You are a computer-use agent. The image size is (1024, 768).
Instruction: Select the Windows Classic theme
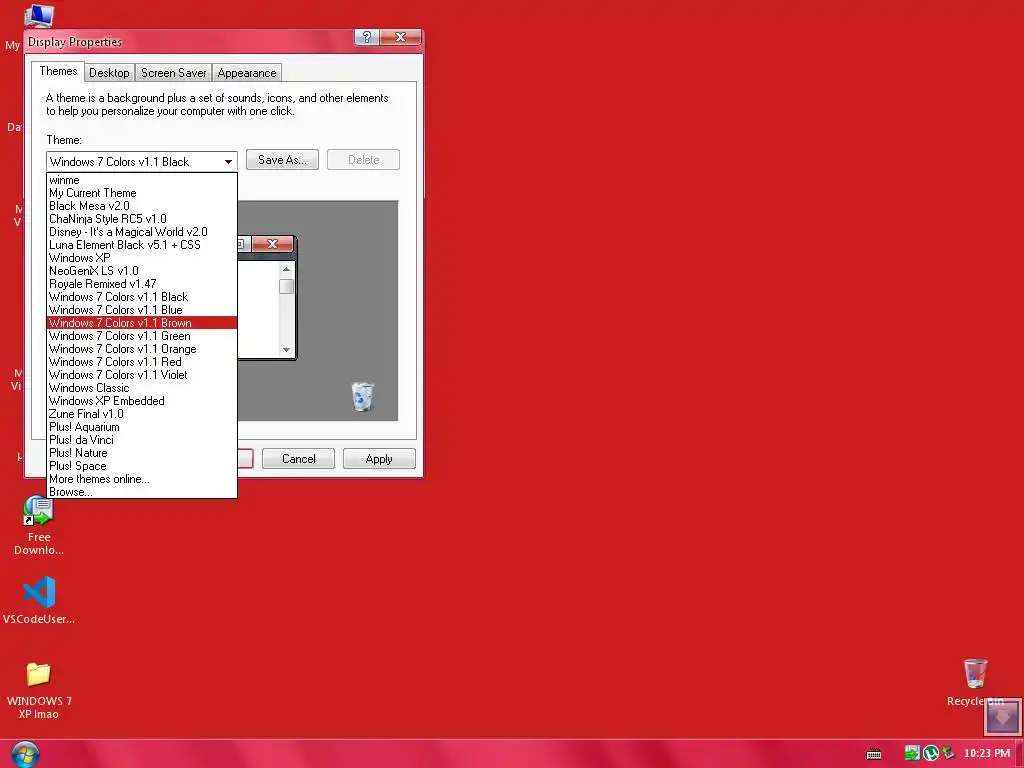(142, 388)
